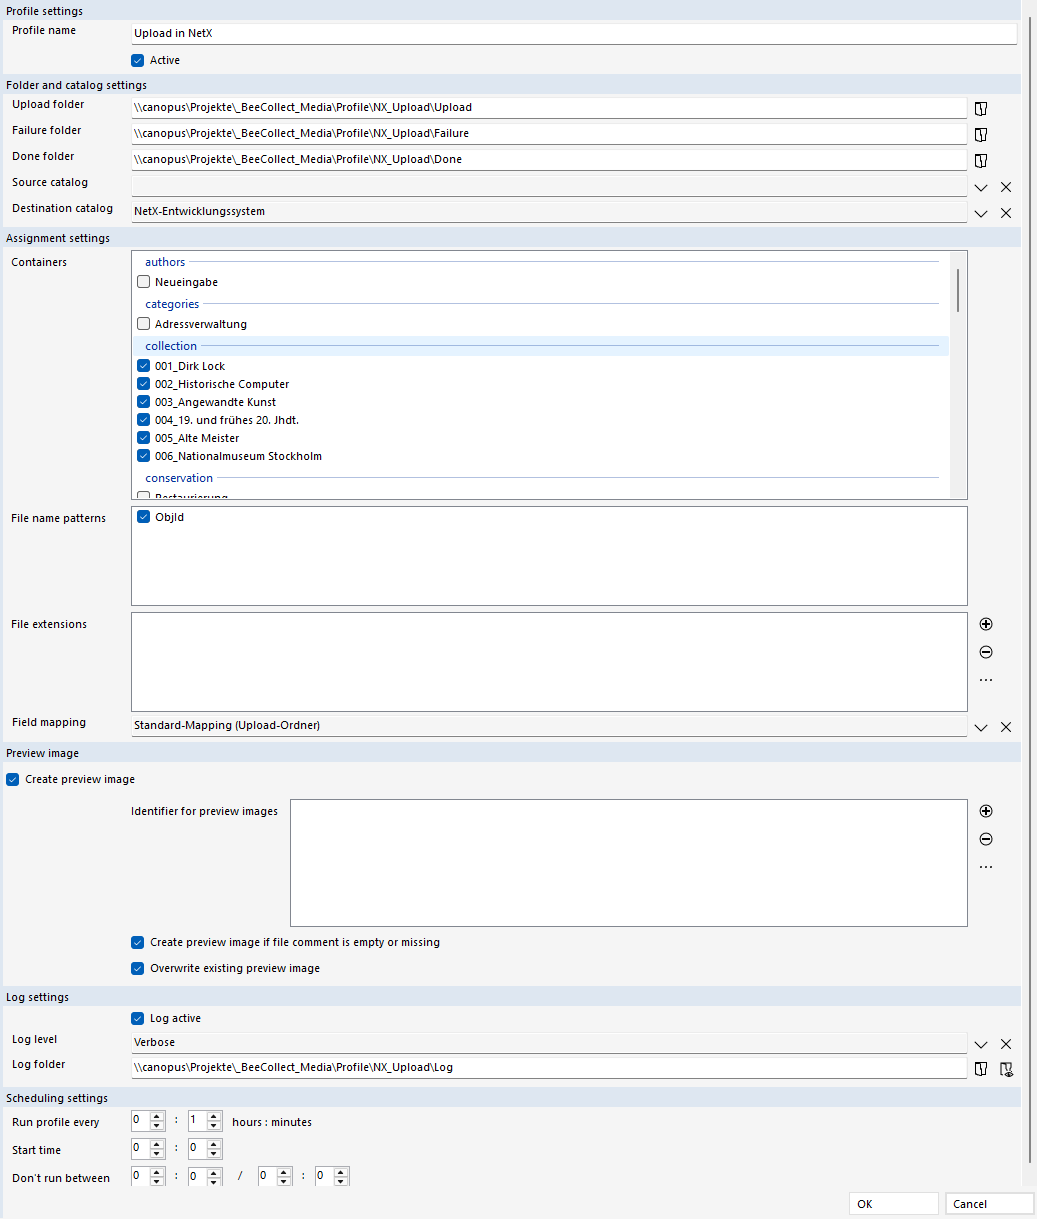The image size is (1037, 1219).
Task: Open the Done folder browse icon
Action: [x=981, y=160]
